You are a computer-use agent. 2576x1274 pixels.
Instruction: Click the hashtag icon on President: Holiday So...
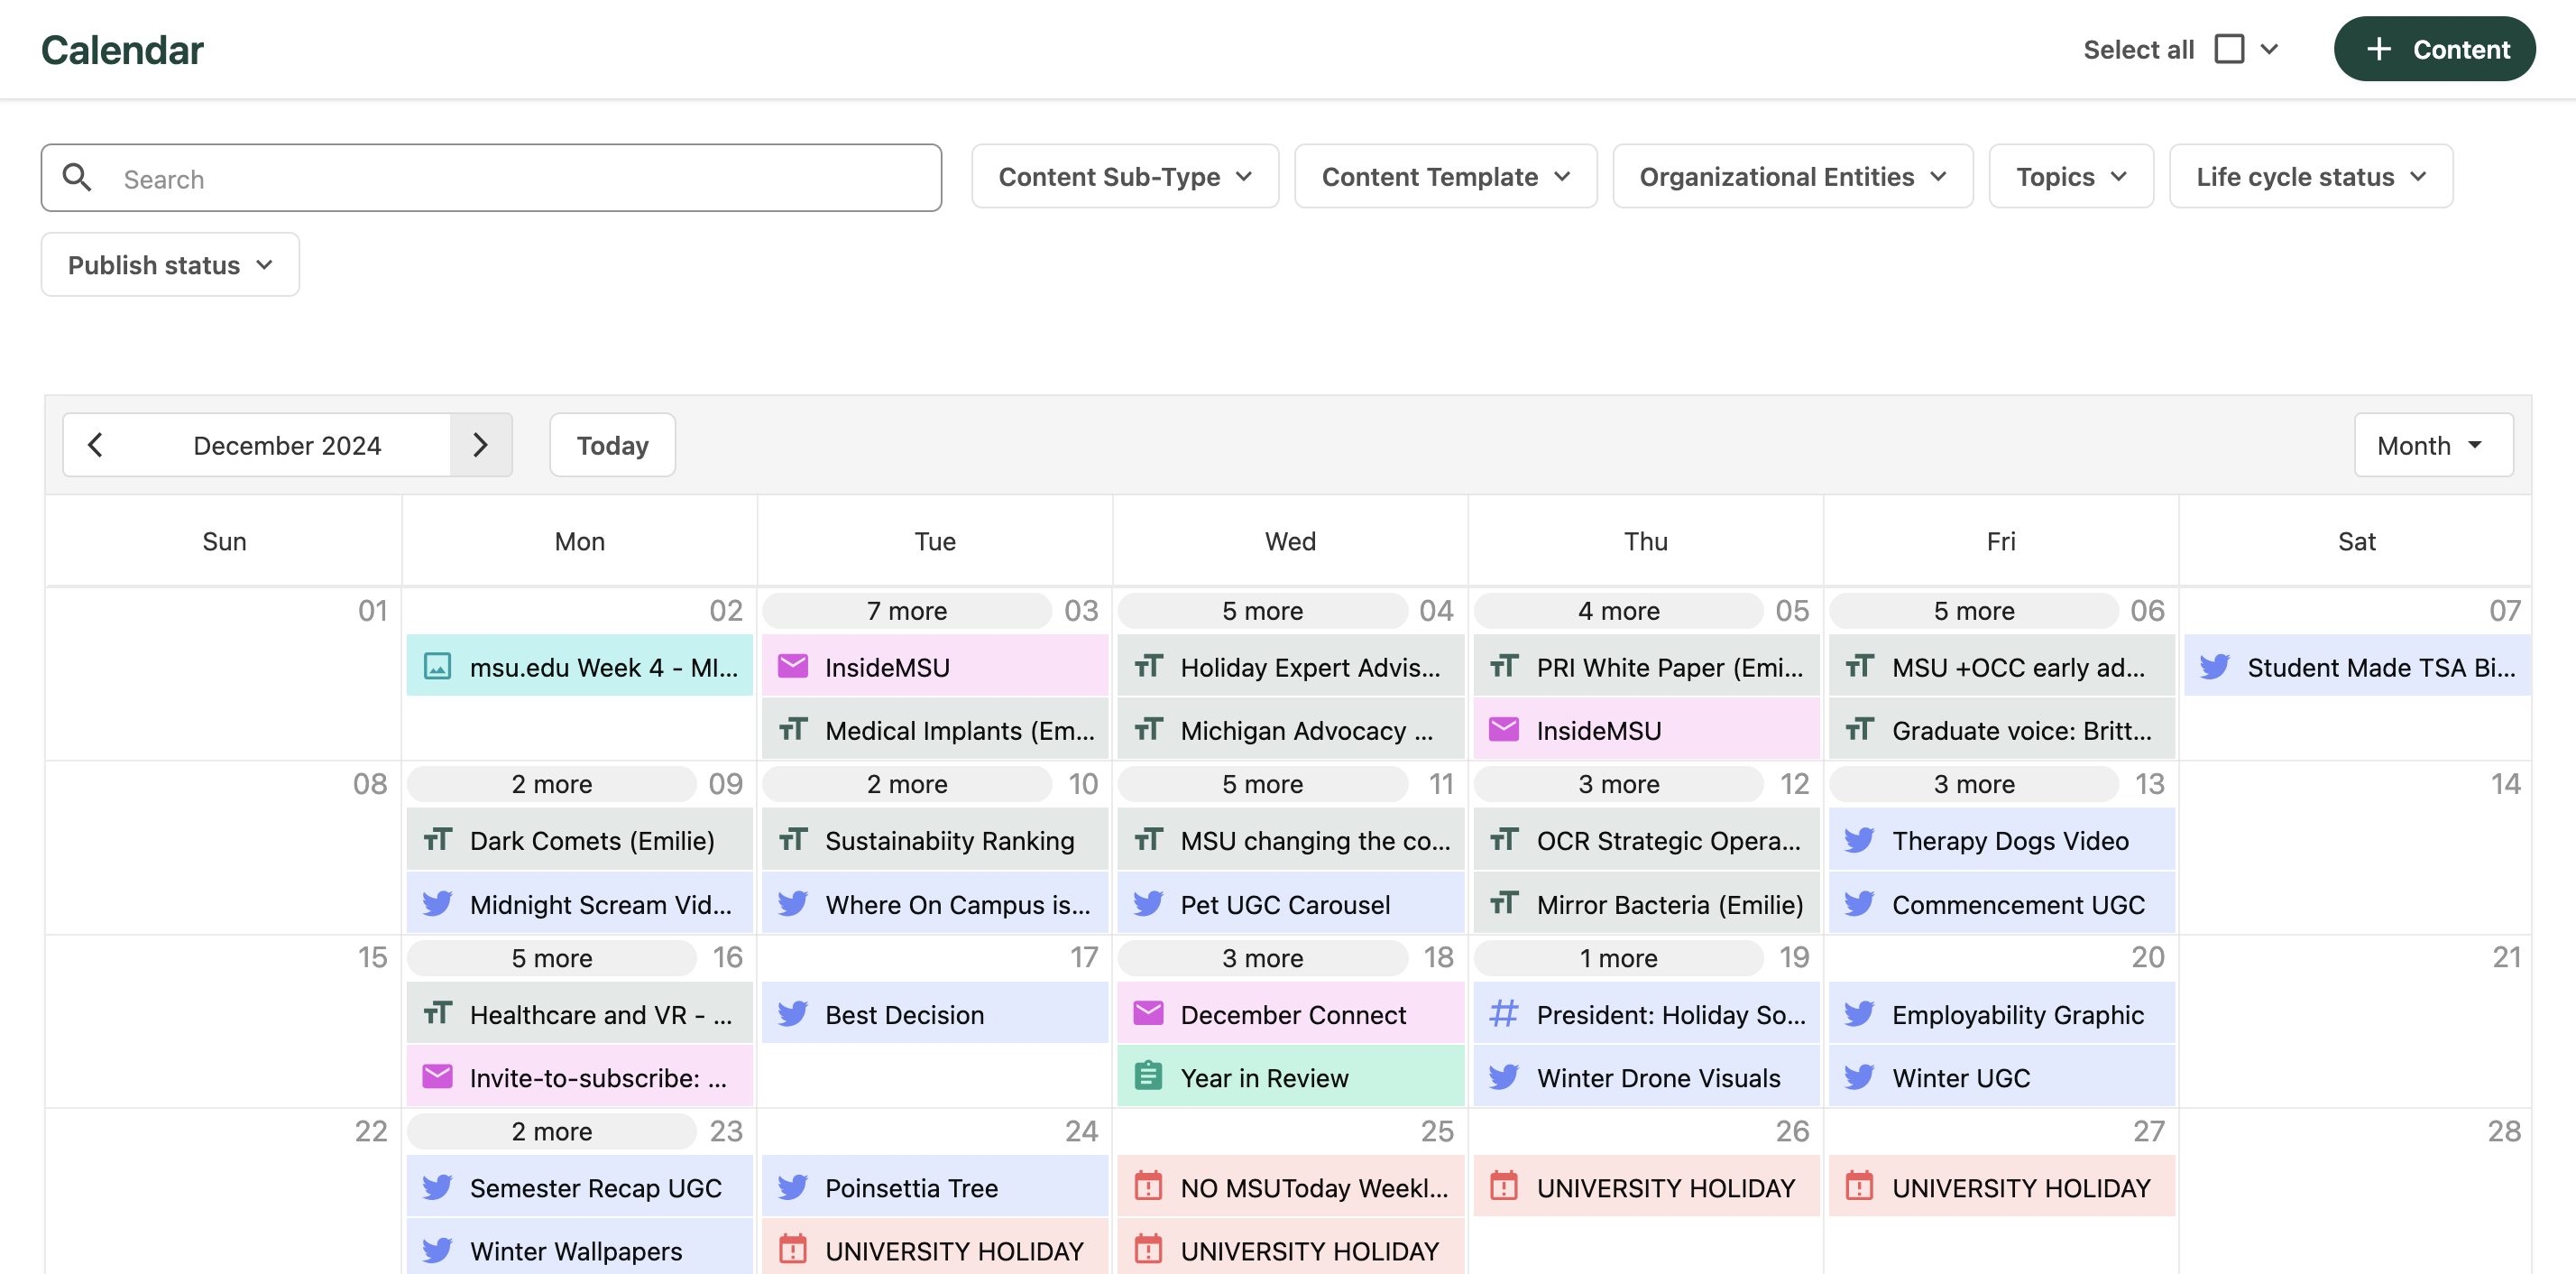click(x=1503, y=1013)
